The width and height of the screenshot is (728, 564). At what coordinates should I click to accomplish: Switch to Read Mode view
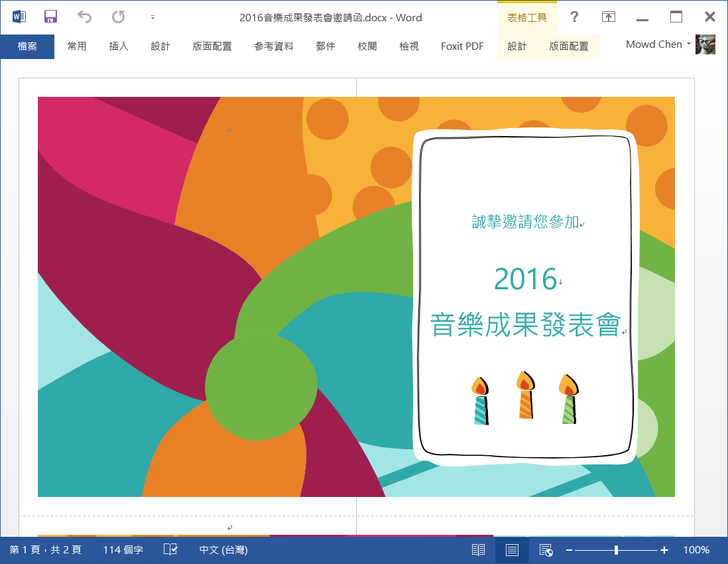[x=478, y=550]
